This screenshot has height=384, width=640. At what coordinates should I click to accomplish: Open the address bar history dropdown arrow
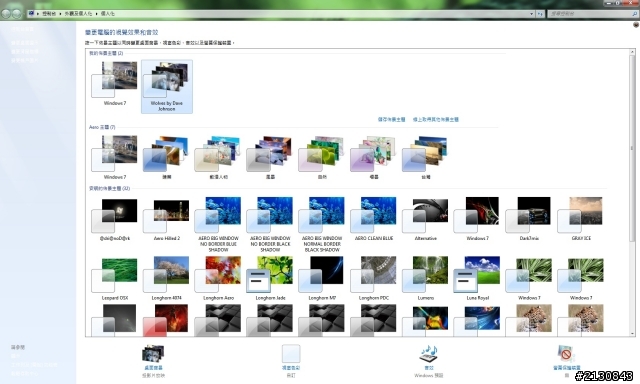tap(531, 13)
